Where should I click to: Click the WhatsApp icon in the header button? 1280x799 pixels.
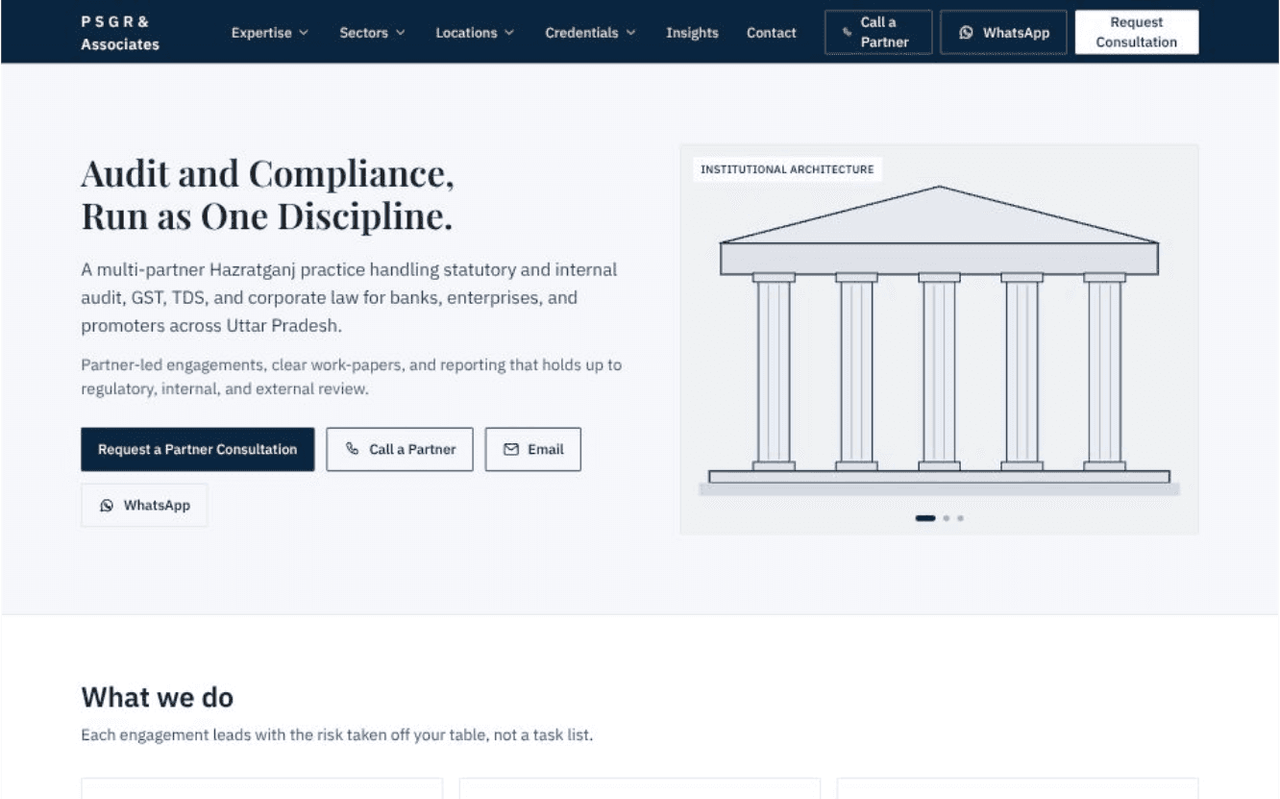tap(966, 33)
